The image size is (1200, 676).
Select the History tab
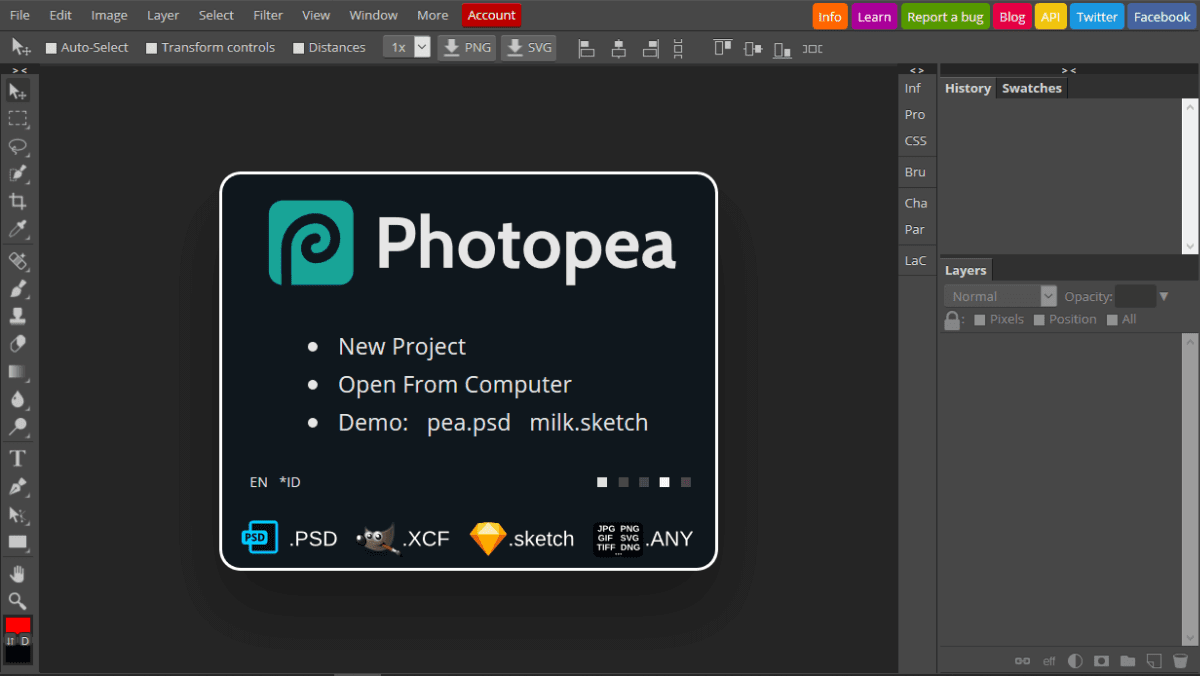968,88
